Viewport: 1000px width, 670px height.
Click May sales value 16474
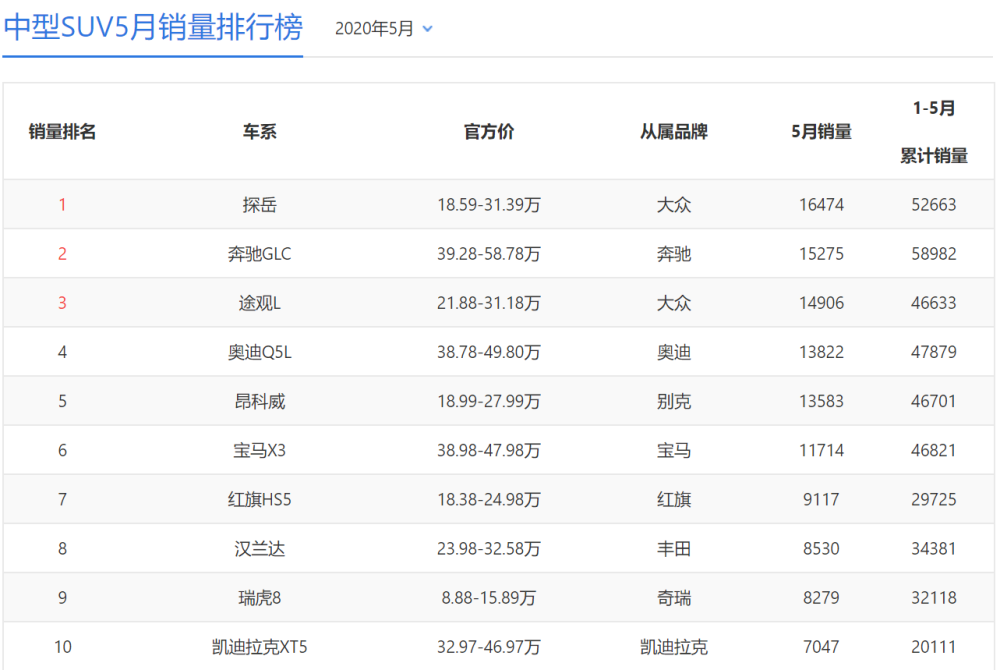click(821, 205)
